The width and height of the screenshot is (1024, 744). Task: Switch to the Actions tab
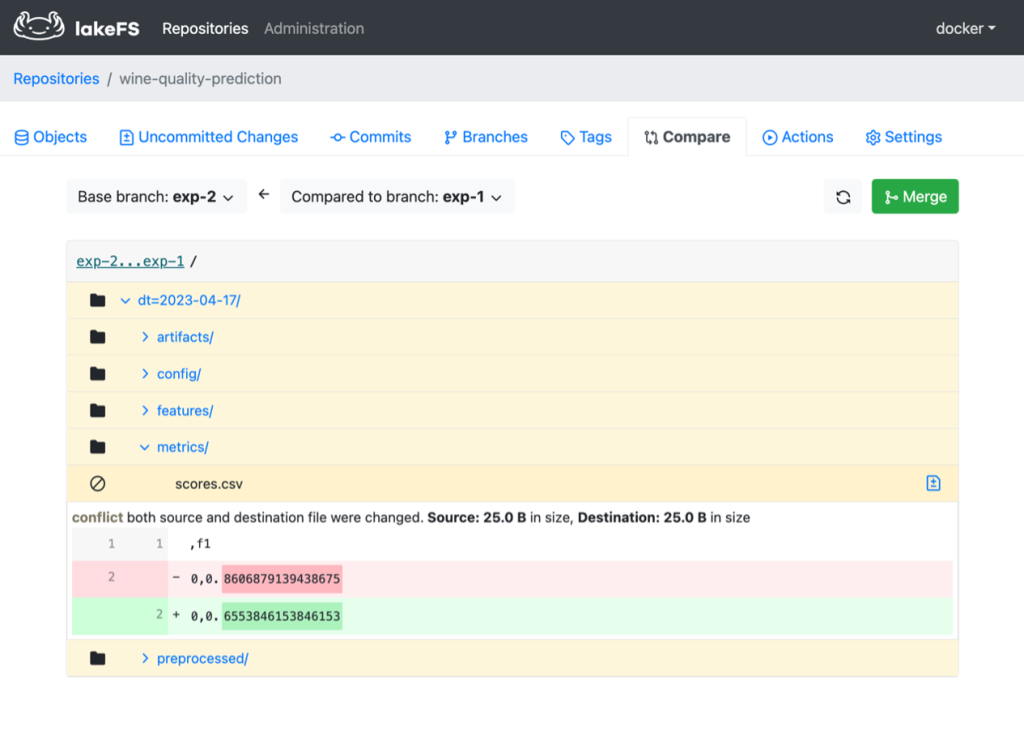798,137
